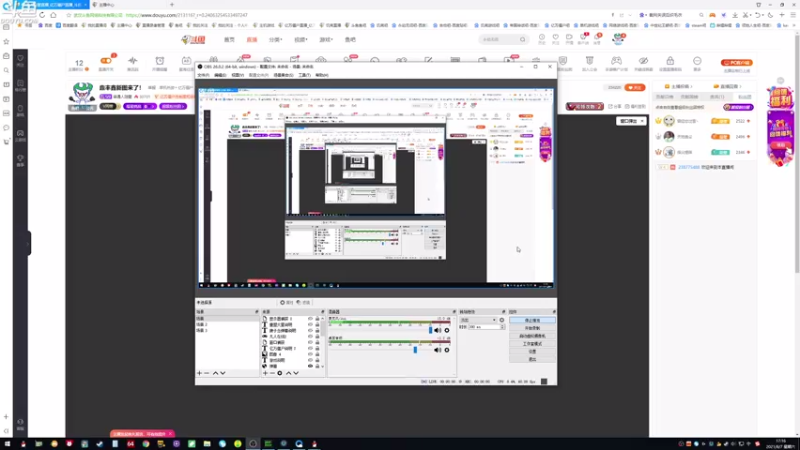
Task: Open the gear menu of second mixer channel
Action: 447,350
